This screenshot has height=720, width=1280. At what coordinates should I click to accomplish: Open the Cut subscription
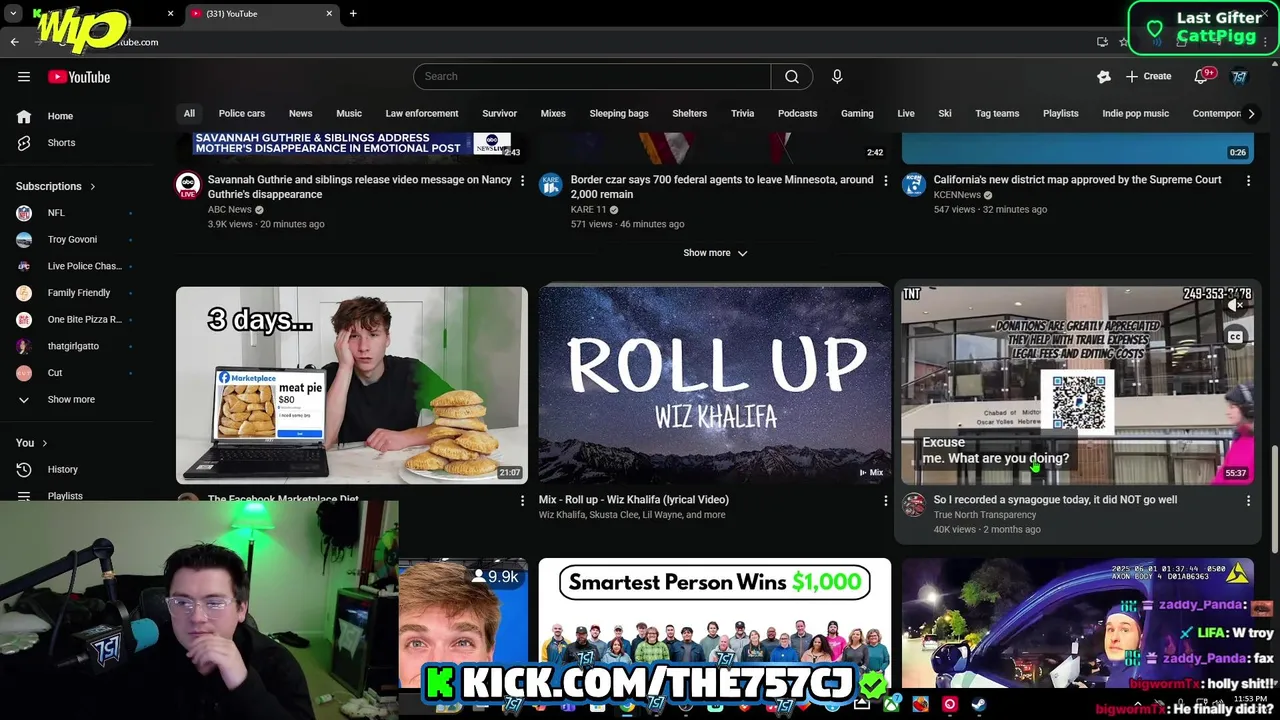[75, 373]
